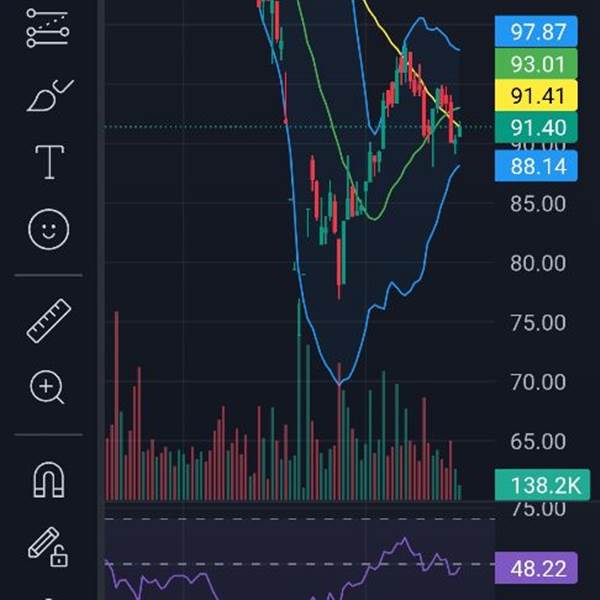Click the 65.00 price scale label

[538, 442]
